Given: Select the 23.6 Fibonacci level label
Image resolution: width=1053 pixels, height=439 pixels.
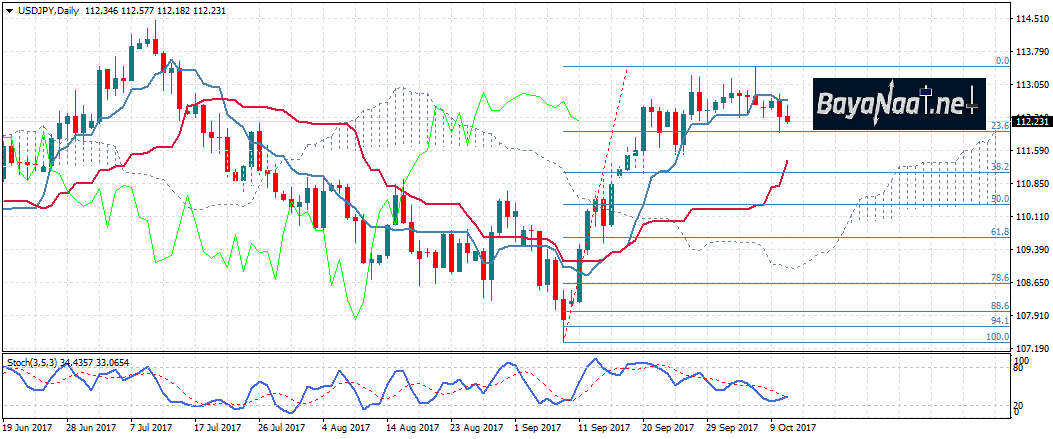Looking at the screenshot, I should click(x=998, y=126).
